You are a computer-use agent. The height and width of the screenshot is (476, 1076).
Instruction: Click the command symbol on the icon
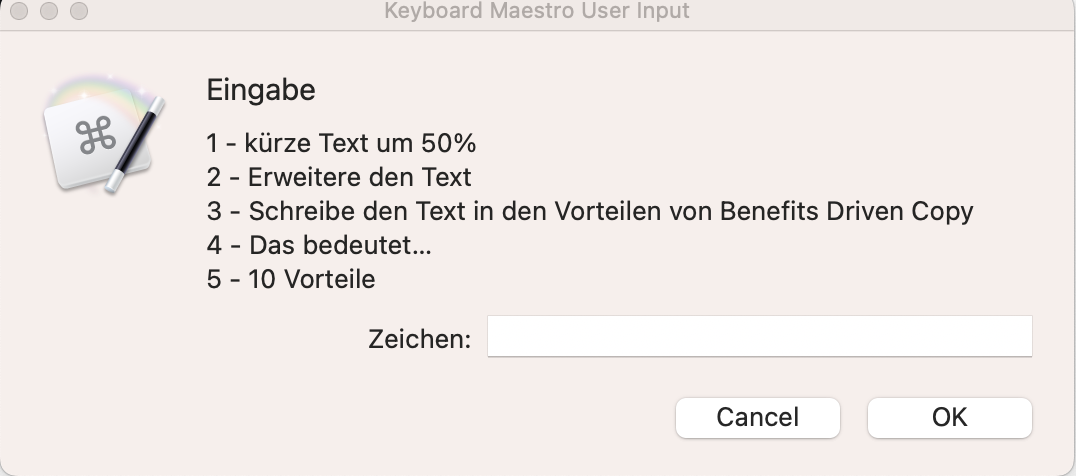click(95, 135)
